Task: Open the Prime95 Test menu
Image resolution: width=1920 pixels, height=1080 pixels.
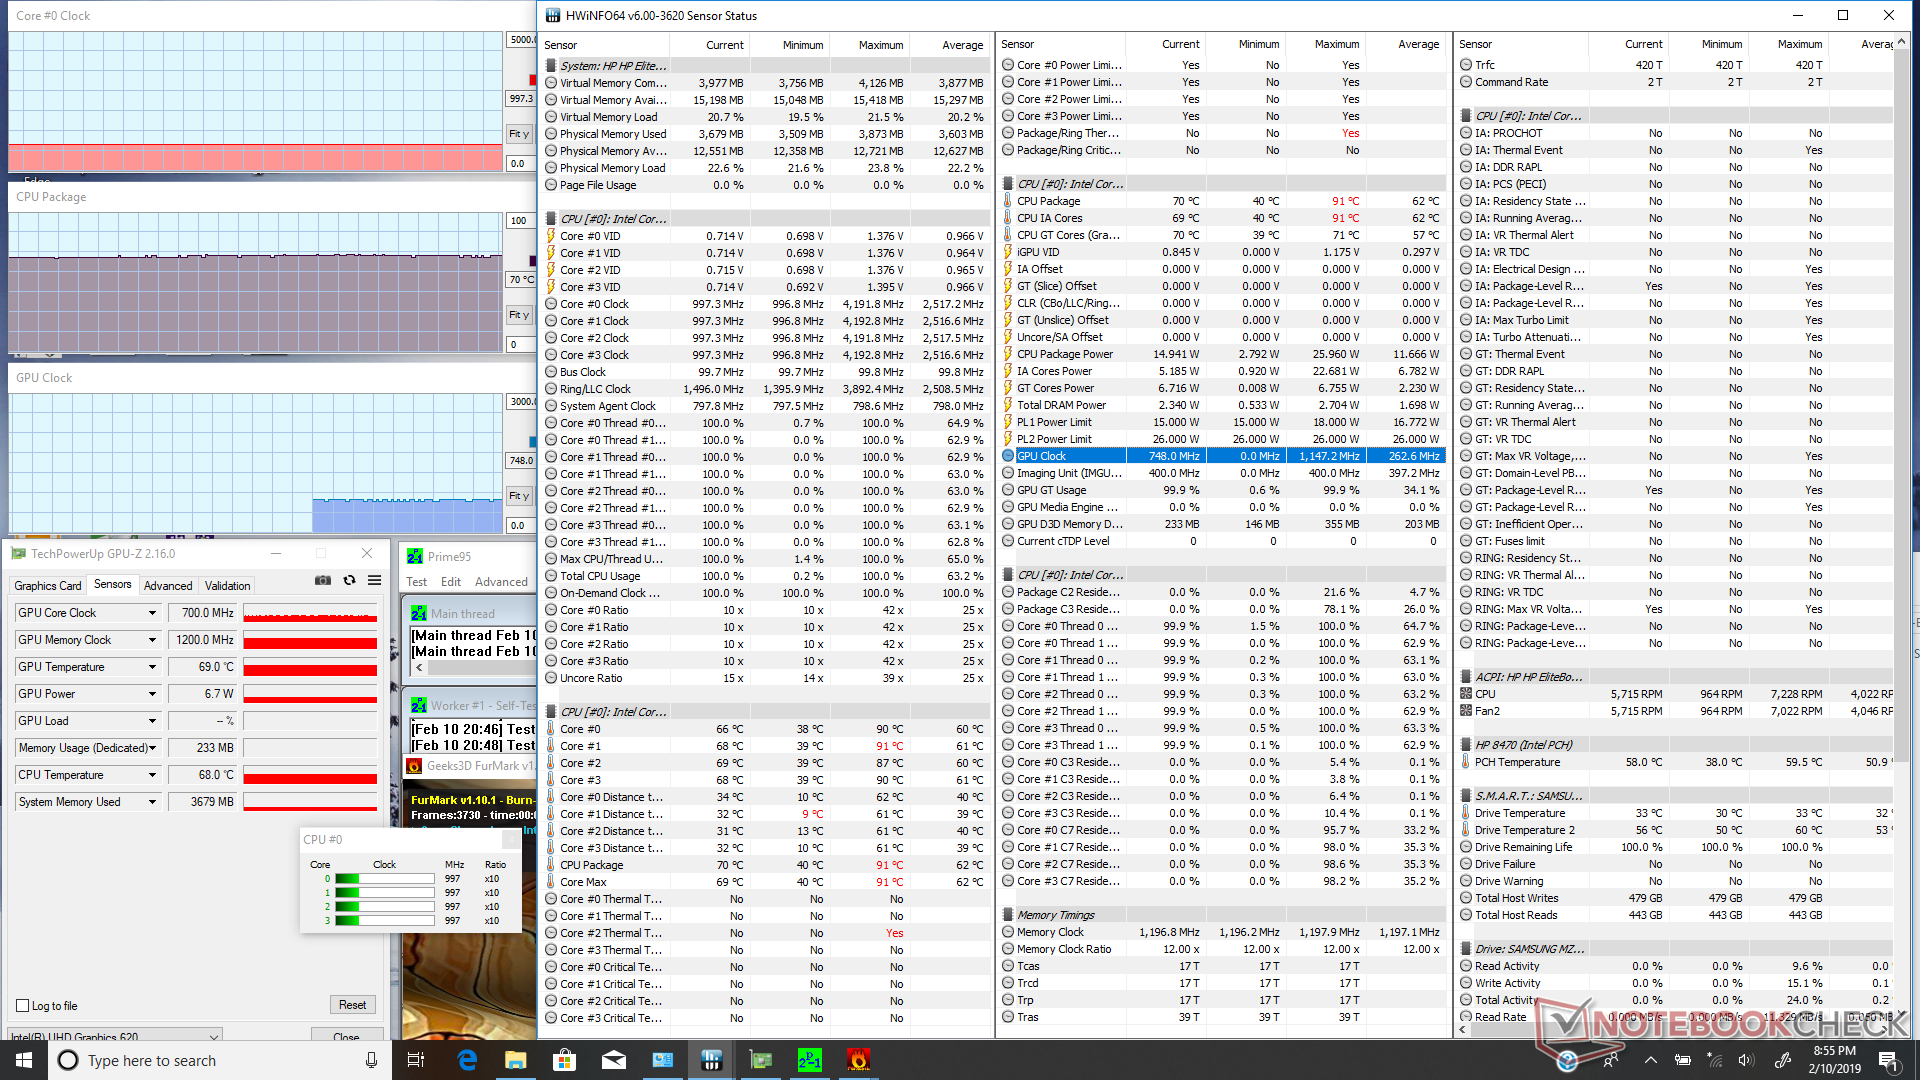Action: pyautogui.click(x=416, y=582)
